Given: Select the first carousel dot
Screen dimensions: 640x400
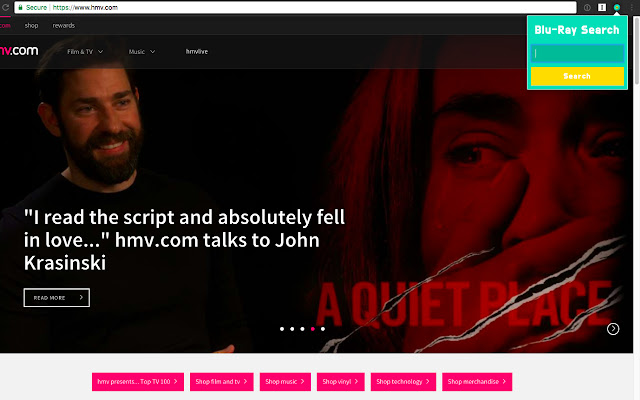Looking at the screenshot, I should pyautogui.click(x=282, y=329).
